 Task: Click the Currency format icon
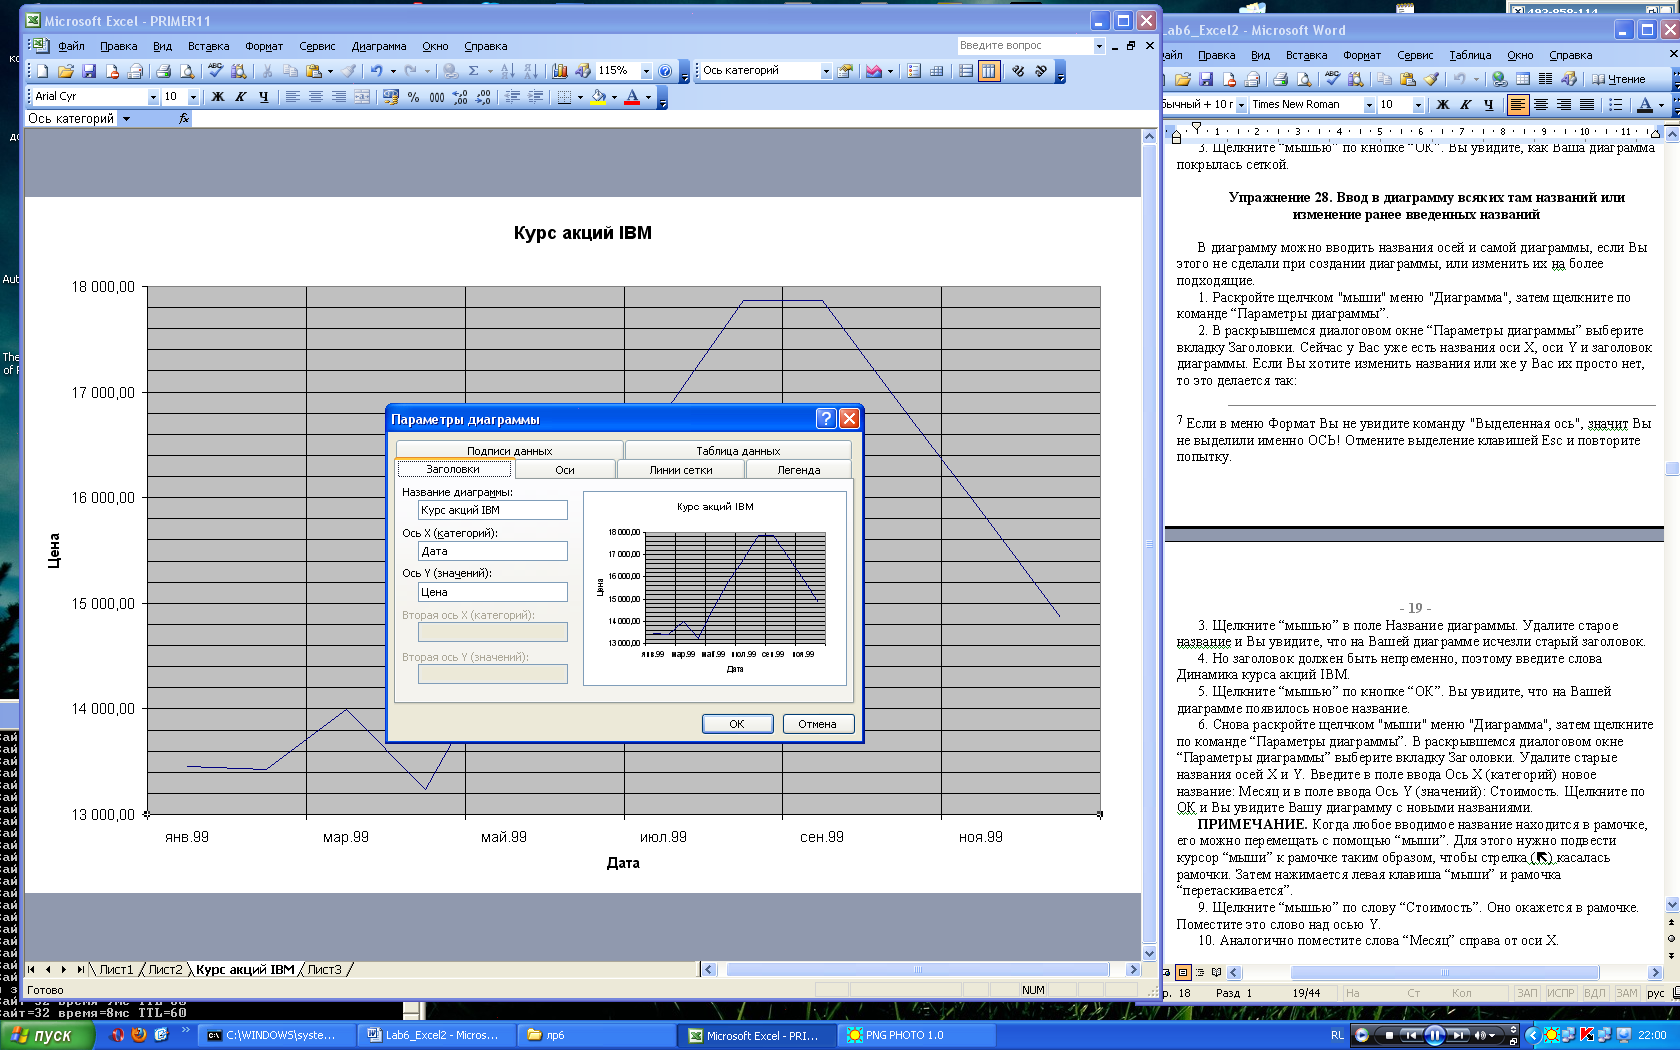pos(390,97)
